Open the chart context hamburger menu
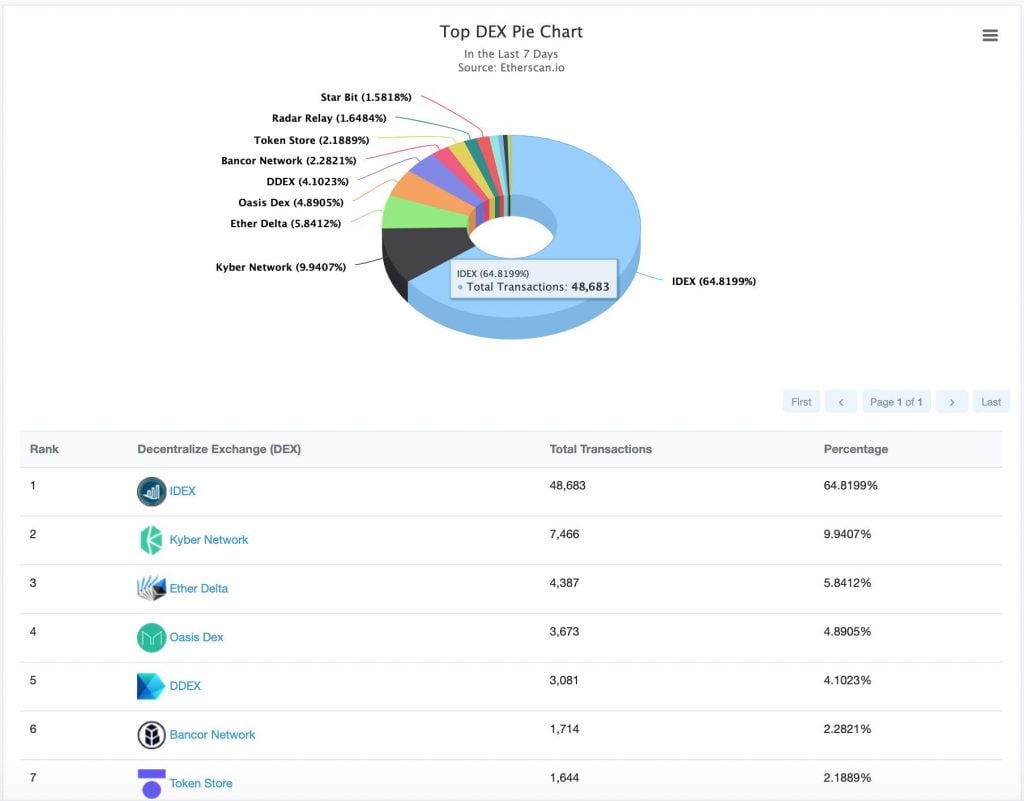Viewport: 1024px width, 801px height. coord(989,35)
